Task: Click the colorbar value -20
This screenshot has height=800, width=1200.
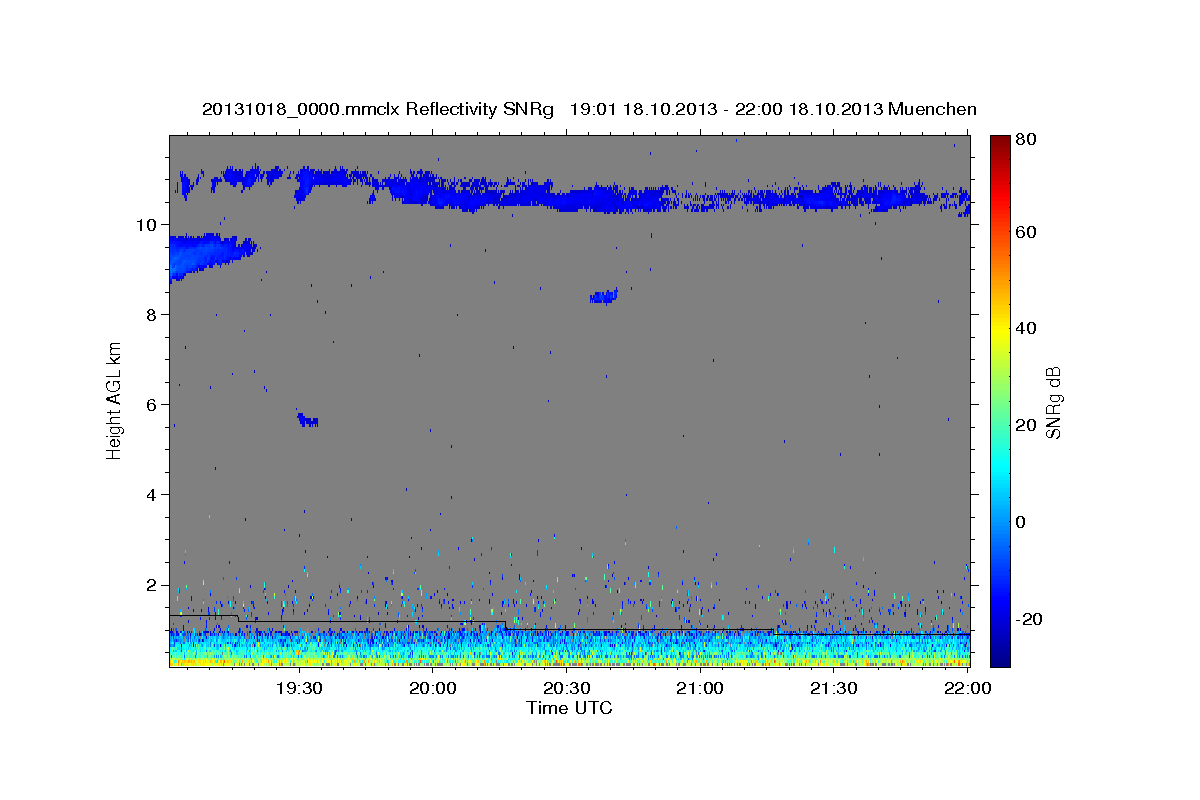Action: click(x=1030, y=619)
